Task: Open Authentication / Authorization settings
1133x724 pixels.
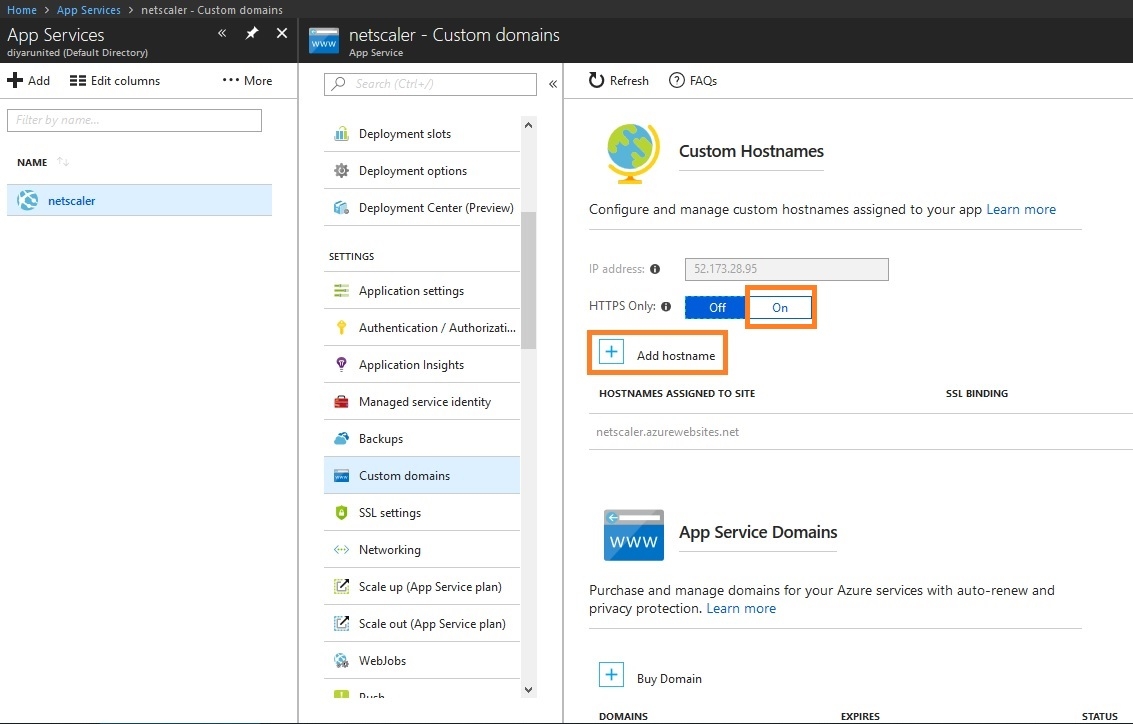Action: [x=422, y=327]
